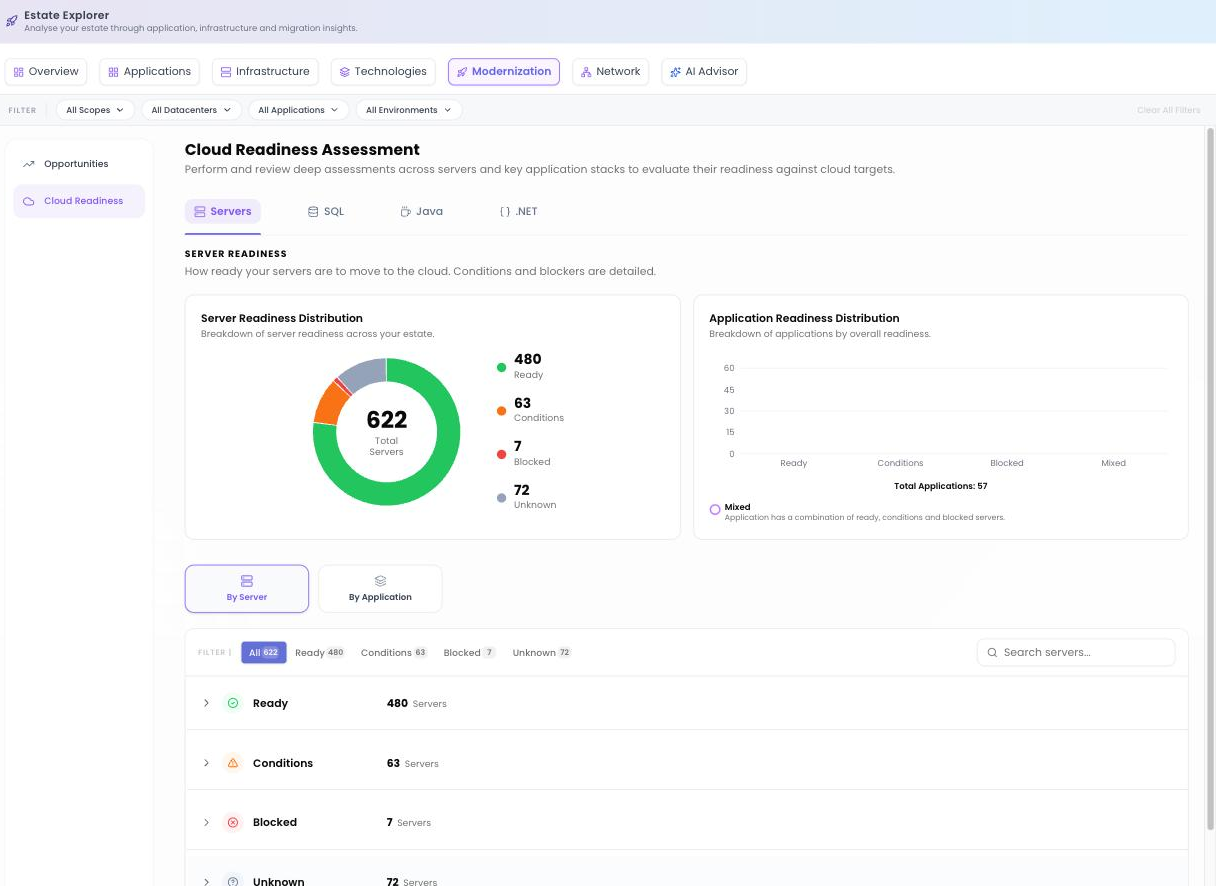
Task: Open the Network tab
Action: 610,72
